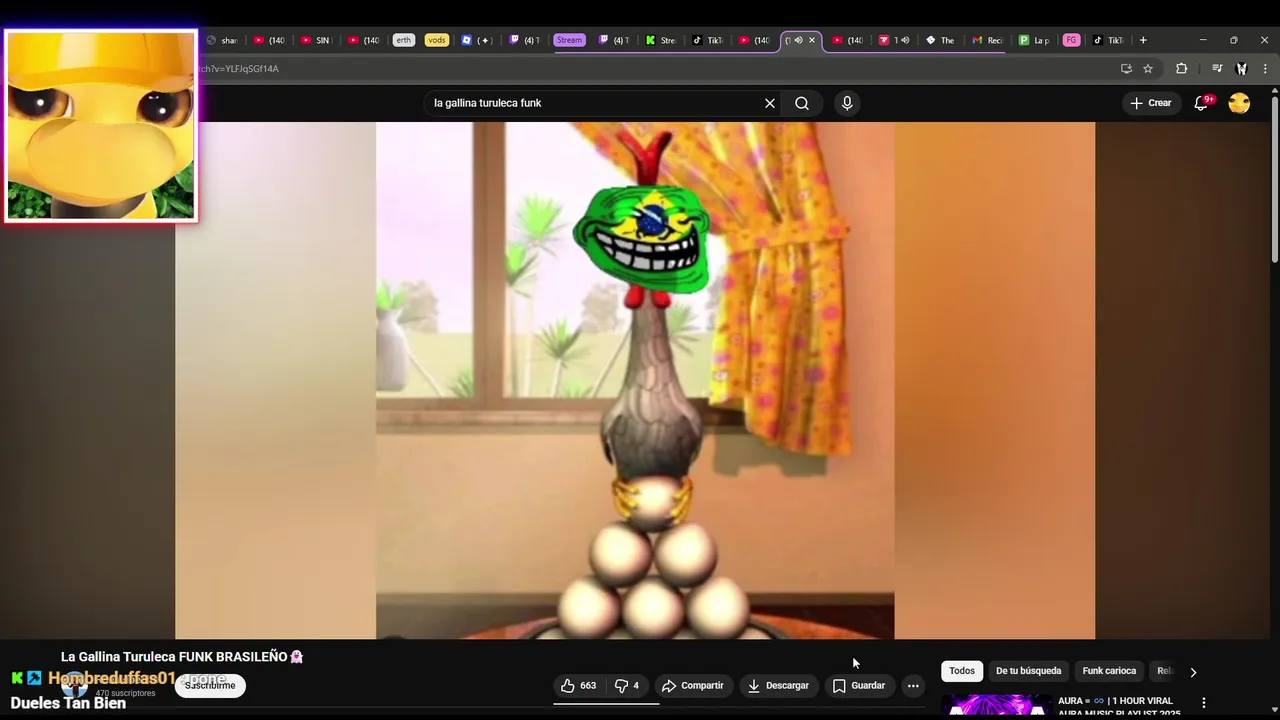Expand the erth tab group
Viewport: 1280px width, 720px height.
[x=403, y=40]
